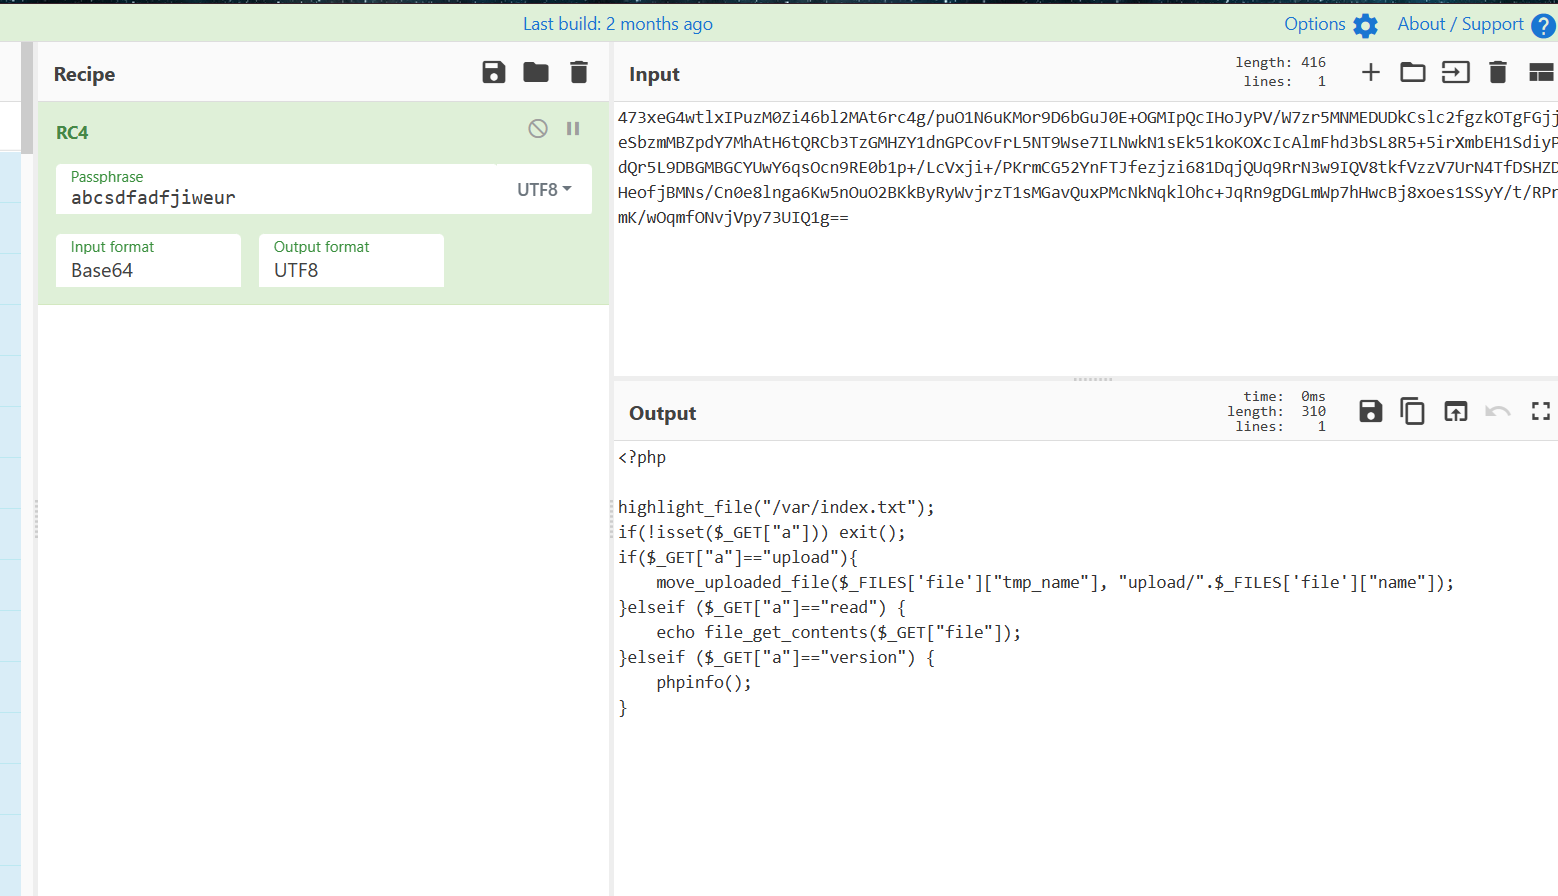The image size is (1558, 896).
Task: Click the RC4 operation title
Action: tap(72, 133)
